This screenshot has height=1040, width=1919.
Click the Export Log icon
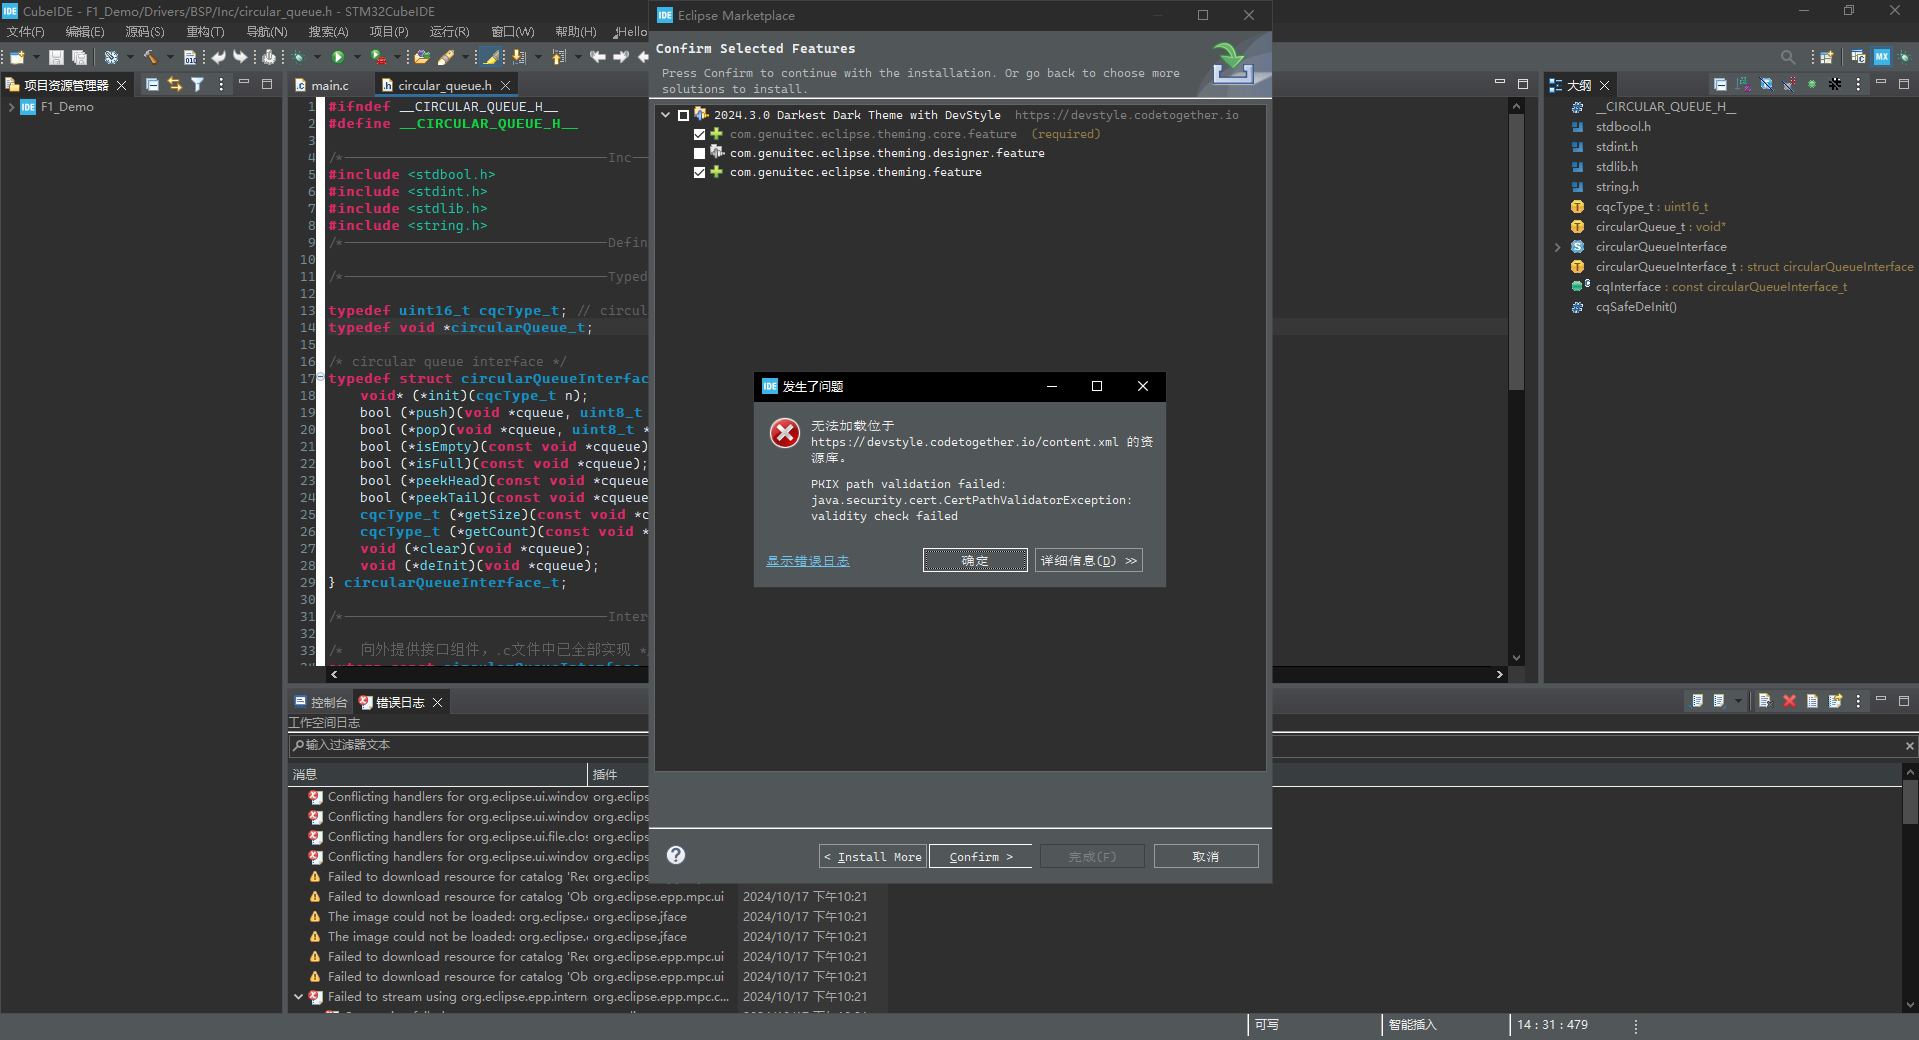click(1697, 701)
